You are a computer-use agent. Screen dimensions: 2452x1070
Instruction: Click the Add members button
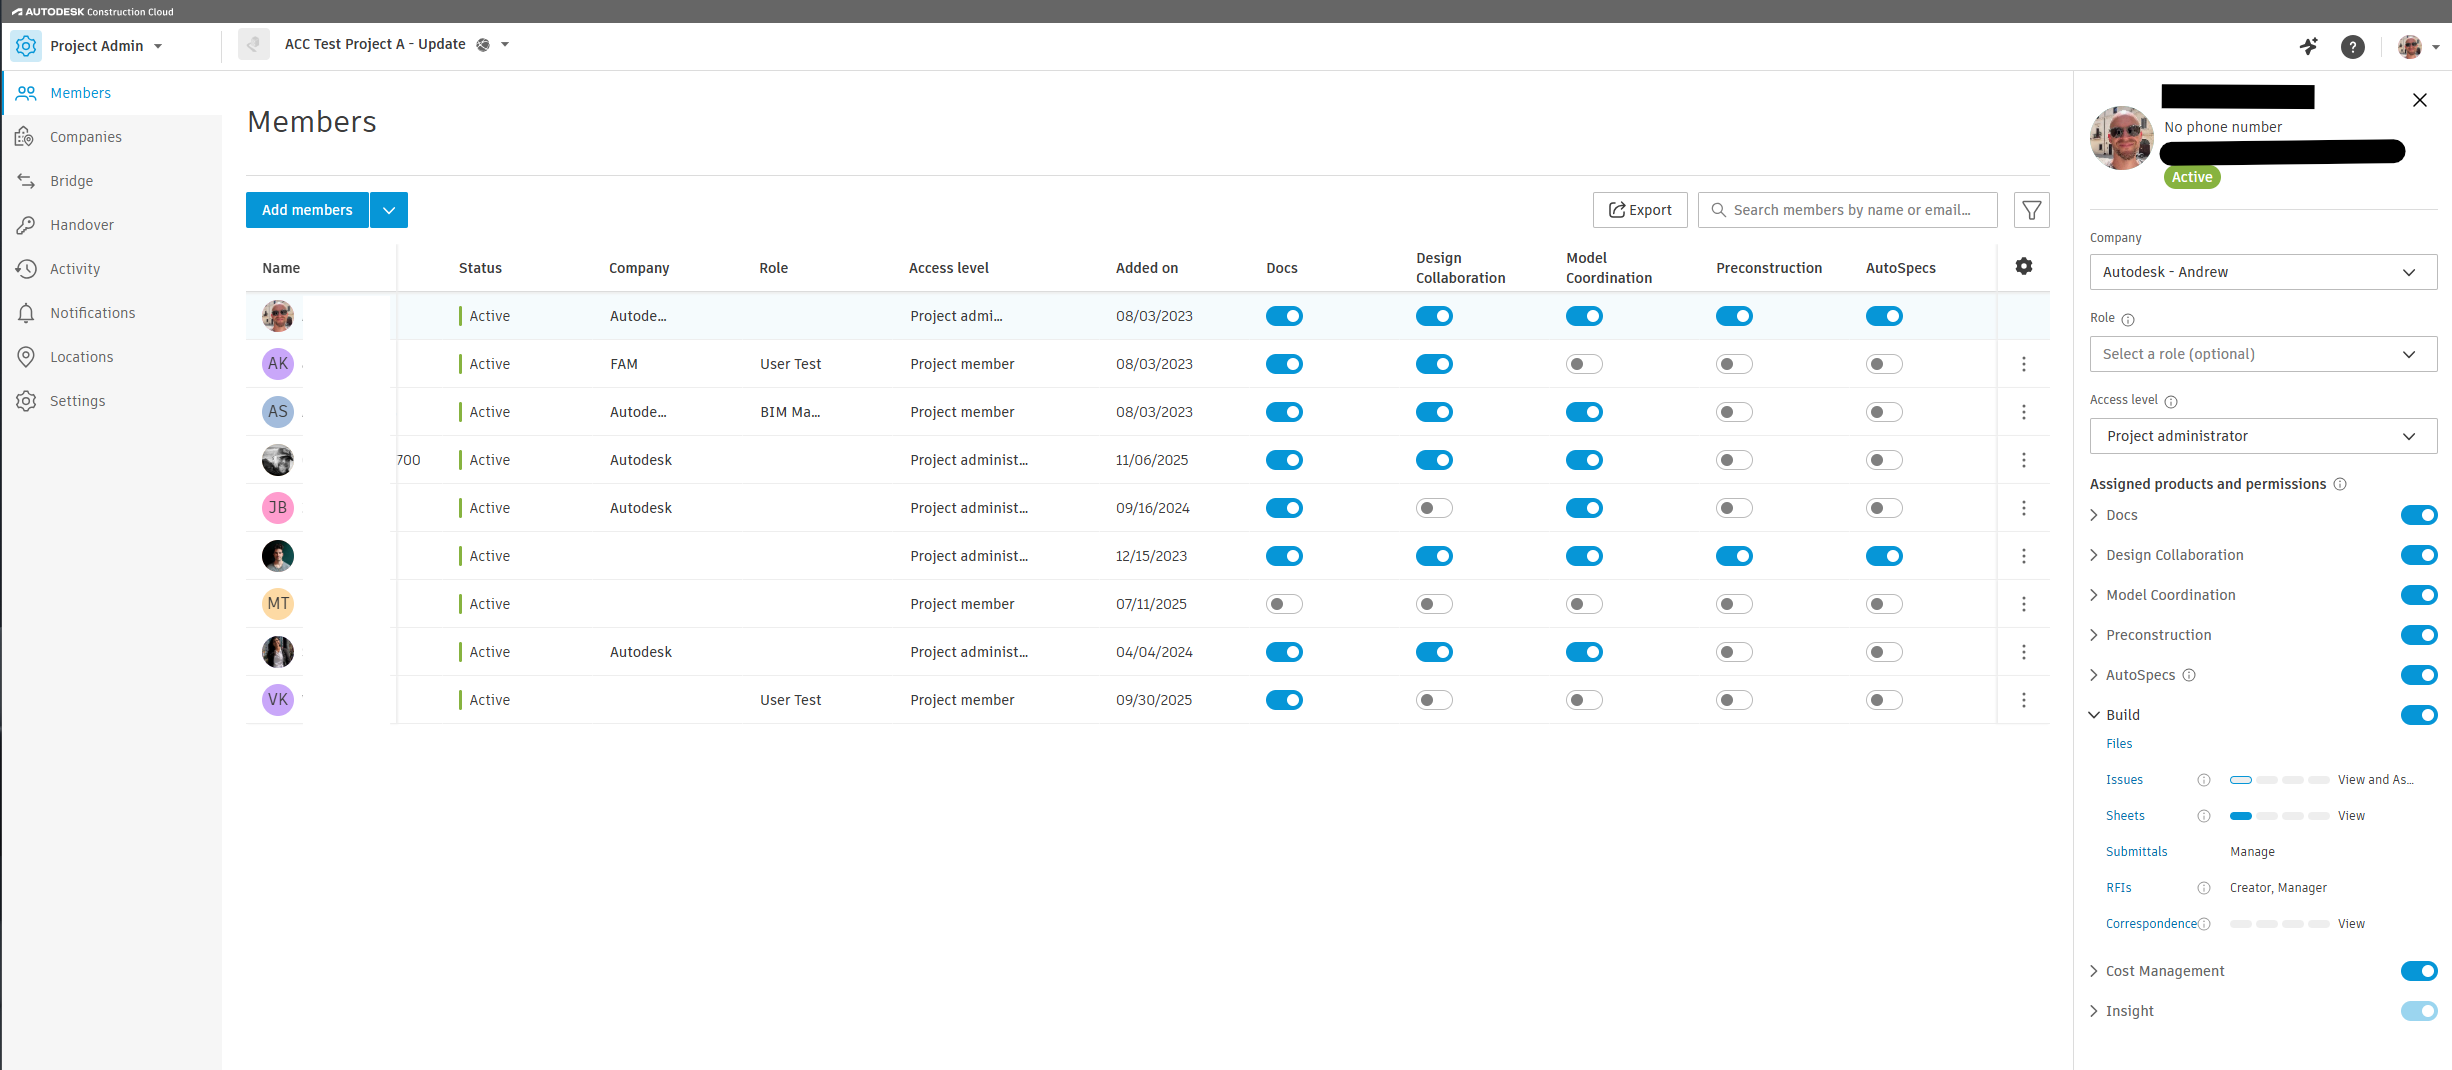point(307,210)
